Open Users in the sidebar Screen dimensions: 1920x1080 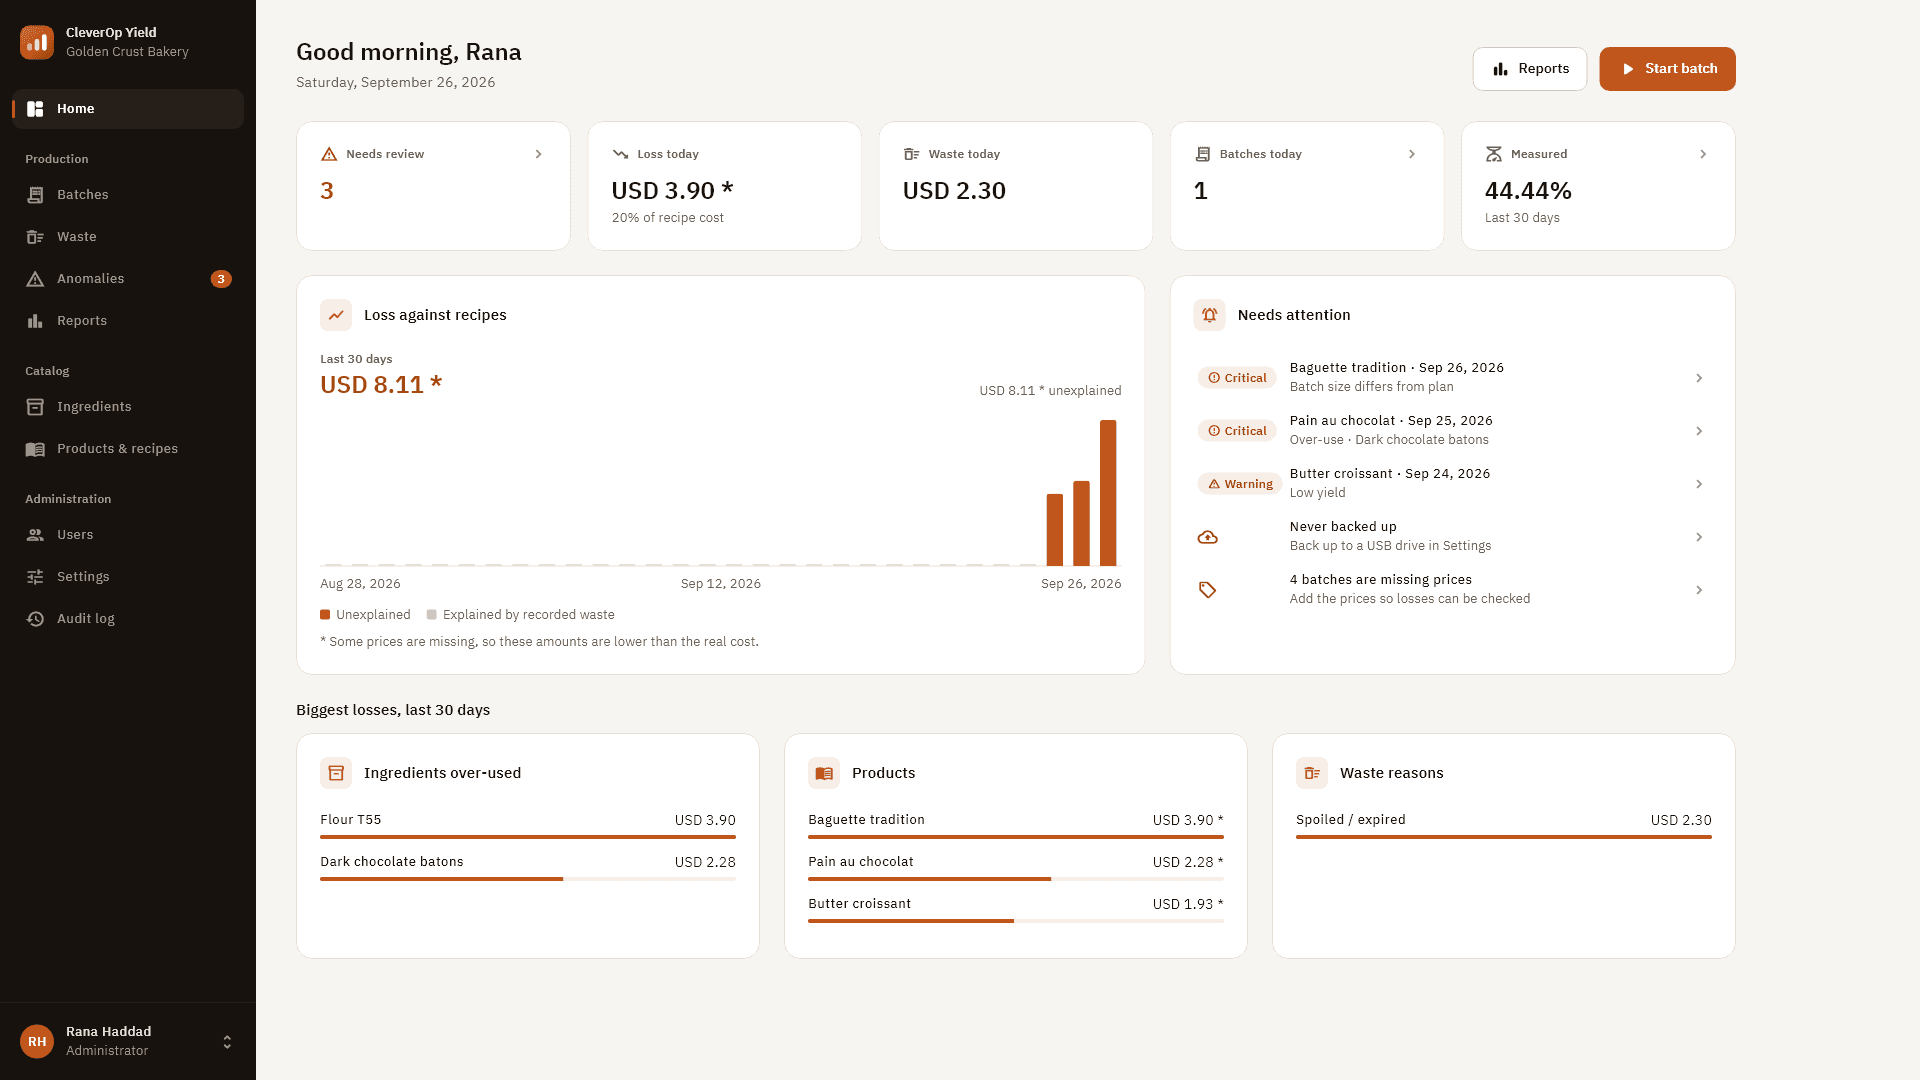128,535
